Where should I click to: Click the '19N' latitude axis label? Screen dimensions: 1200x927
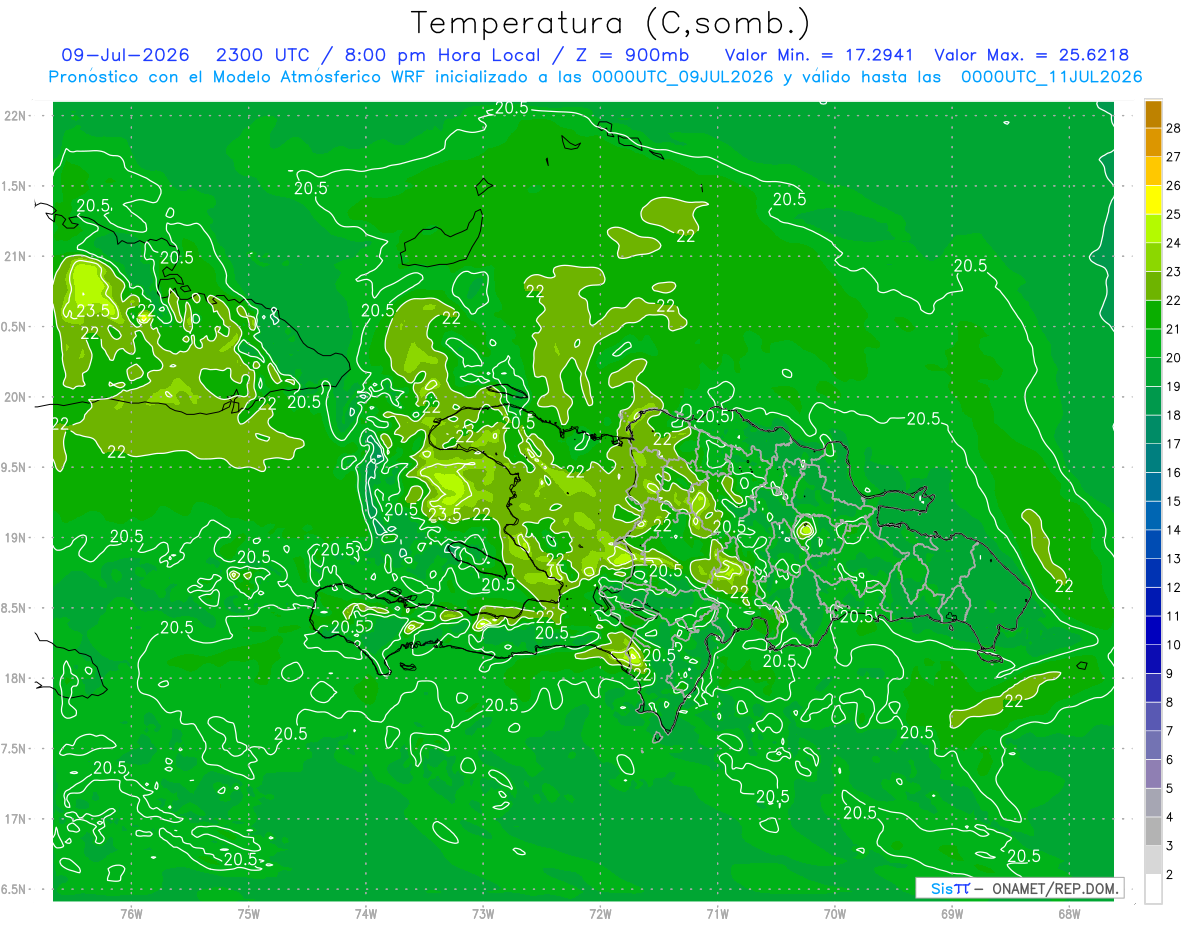pyautogui.click(x=15, y=538)
